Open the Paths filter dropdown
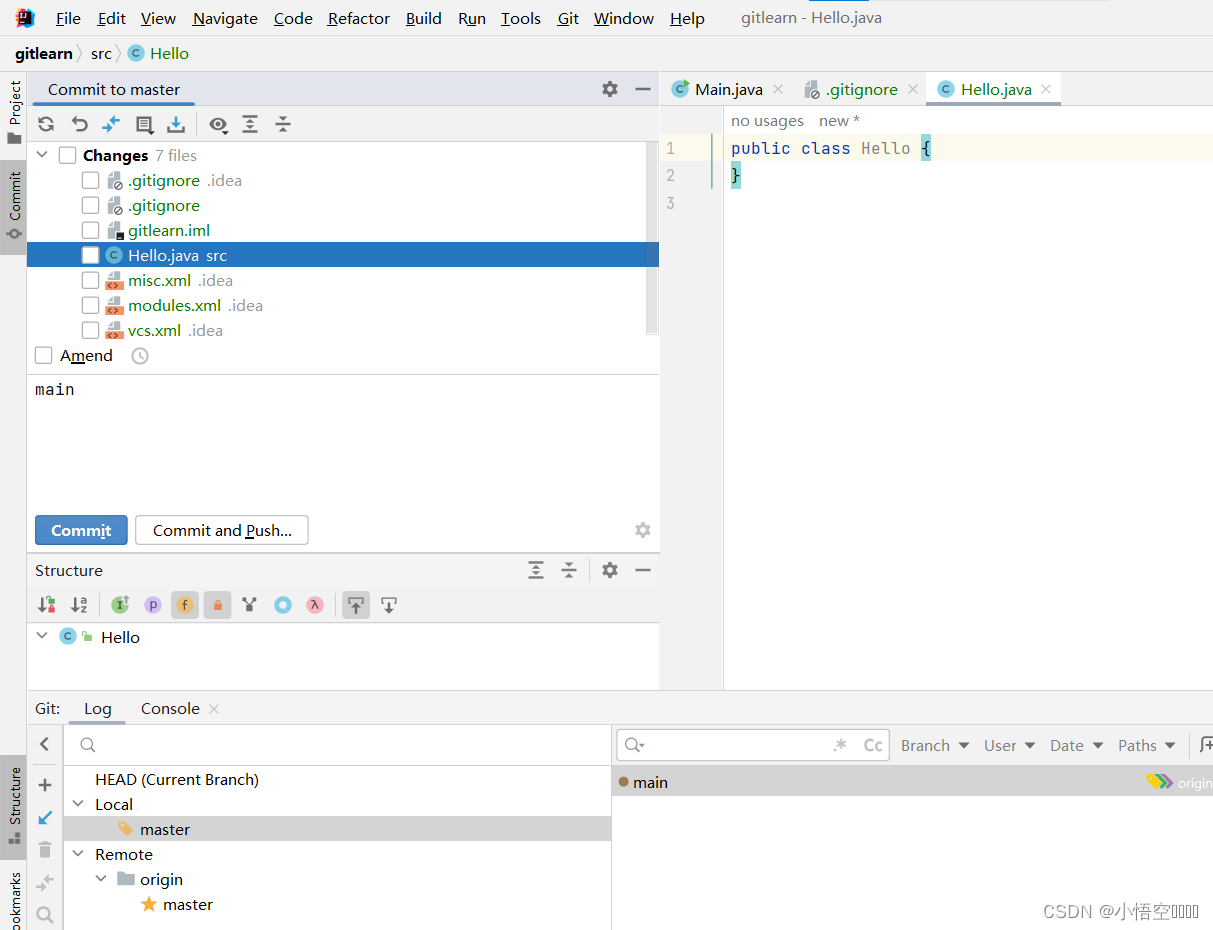The width and height of the screenshot is (1213, 930). pos(1146,745)
